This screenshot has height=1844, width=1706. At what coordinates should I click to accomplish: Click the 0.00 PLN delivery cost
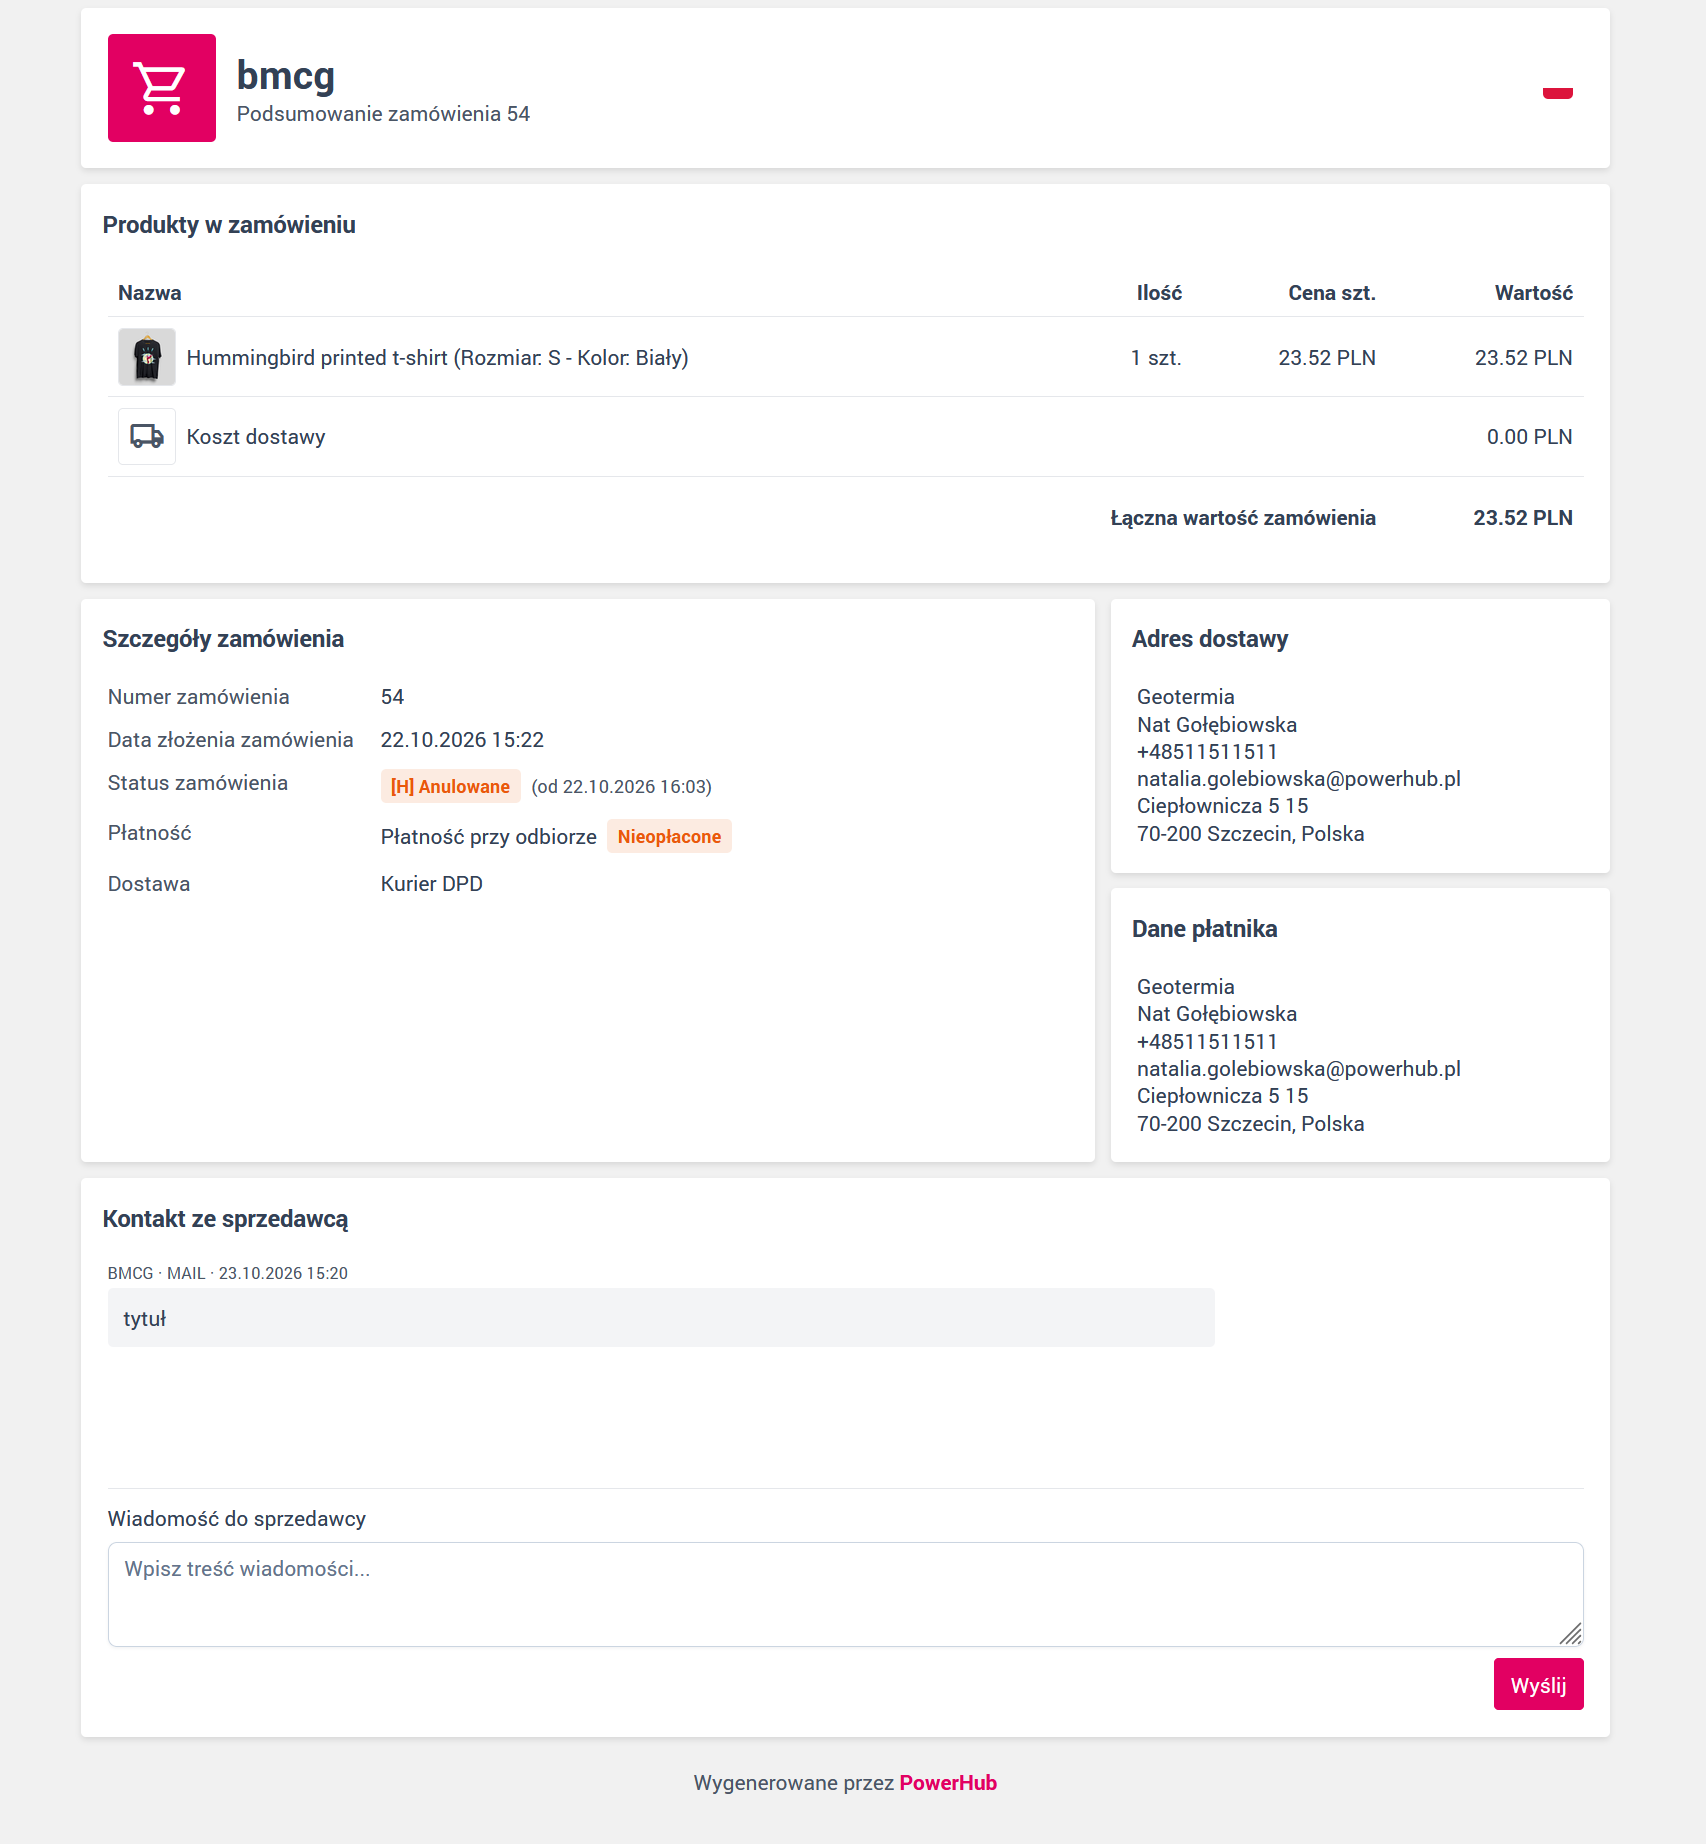(1529, 437)
